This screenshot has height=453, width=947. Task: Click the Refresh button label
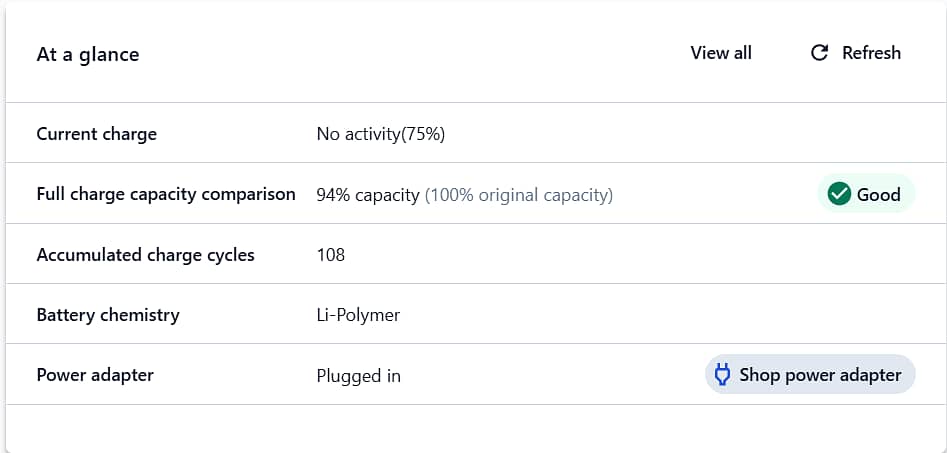871,53
